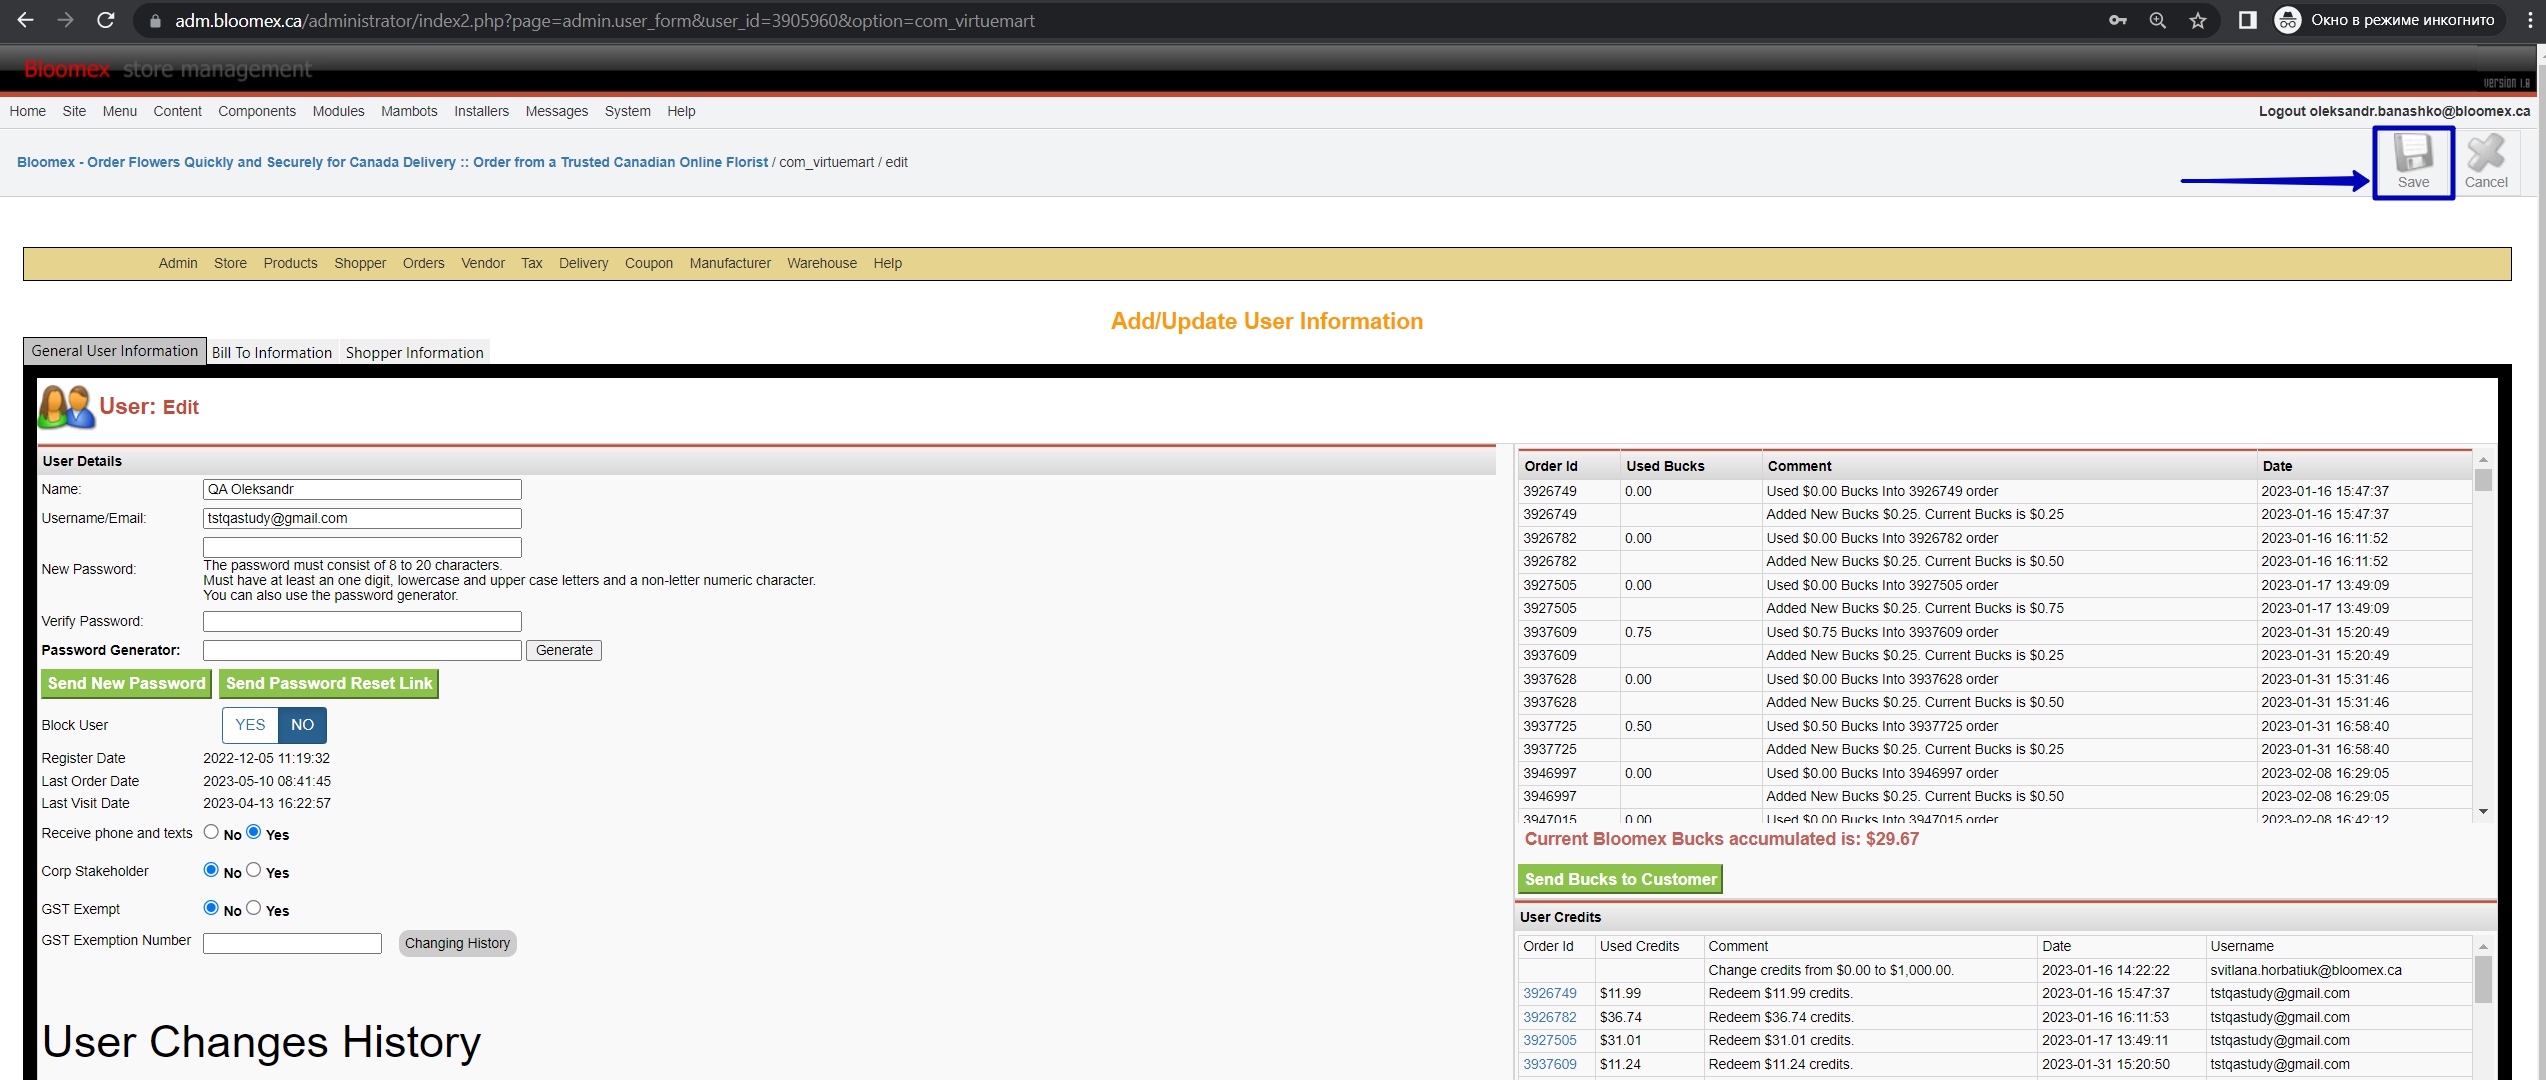
Task: Open order 3927505 link in User Credits
Action: tap(1549, 1040)
